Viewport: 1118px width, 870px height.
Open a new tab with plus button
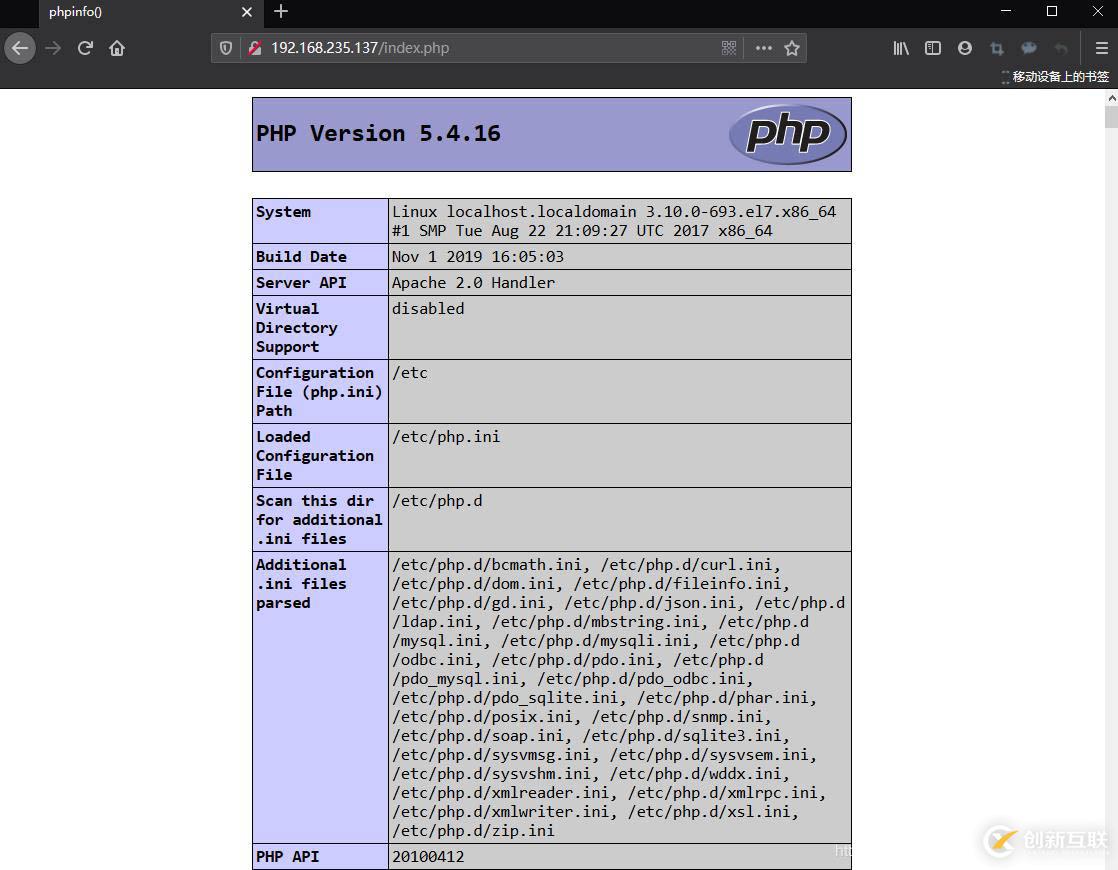281,11
